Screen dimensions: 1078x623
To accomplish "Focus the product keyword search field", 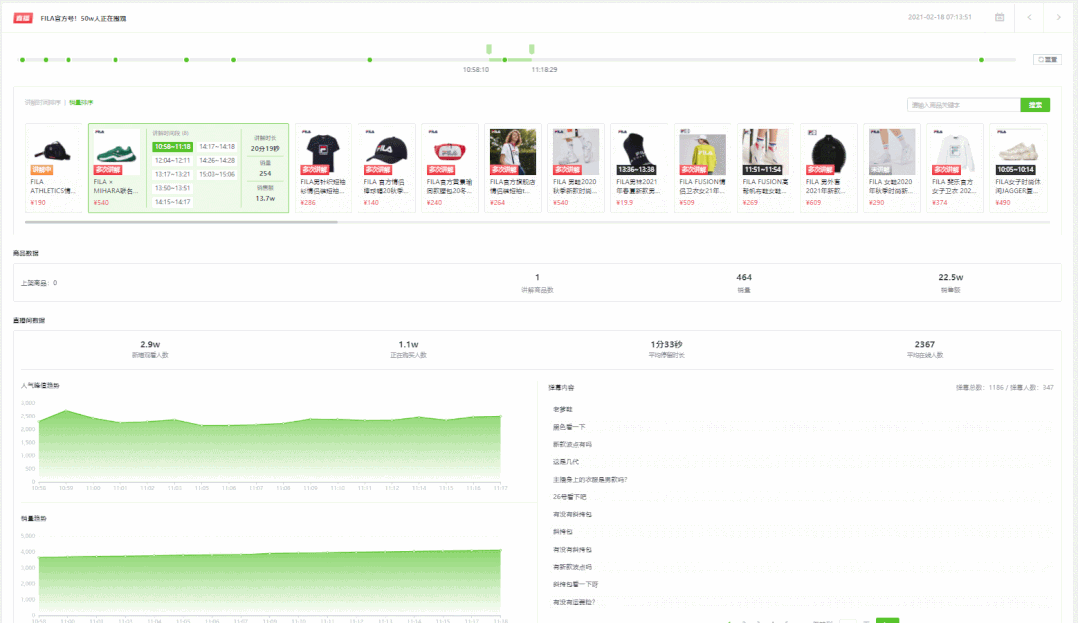I will (963, 105).
